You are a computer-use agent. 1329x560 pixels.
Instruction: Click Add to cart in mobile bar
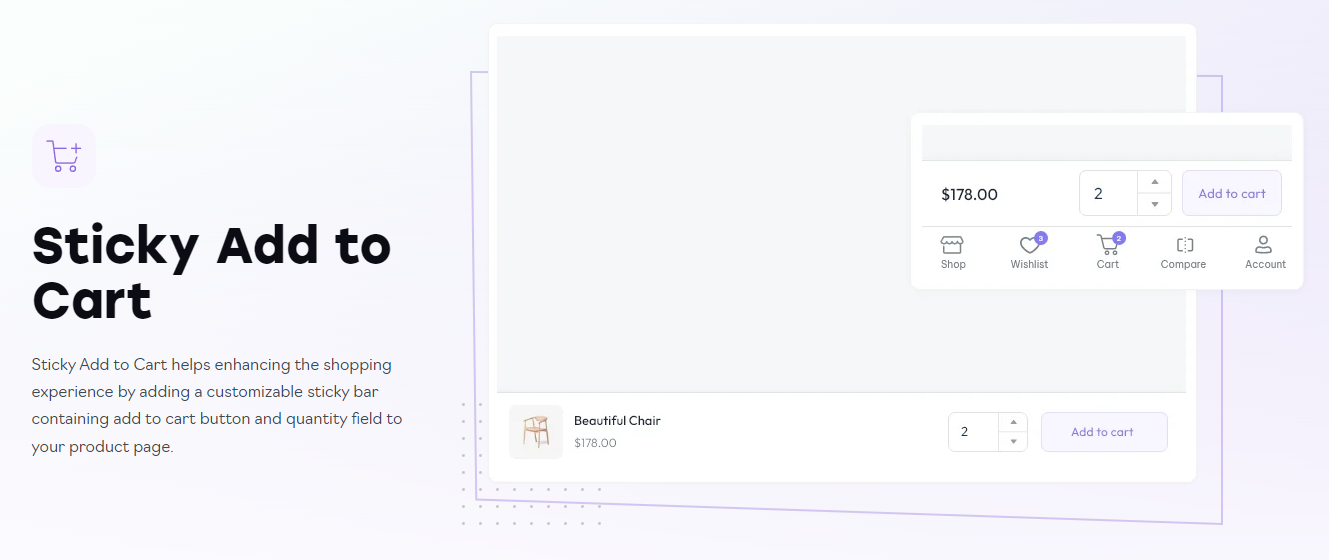pos(1231,193)
